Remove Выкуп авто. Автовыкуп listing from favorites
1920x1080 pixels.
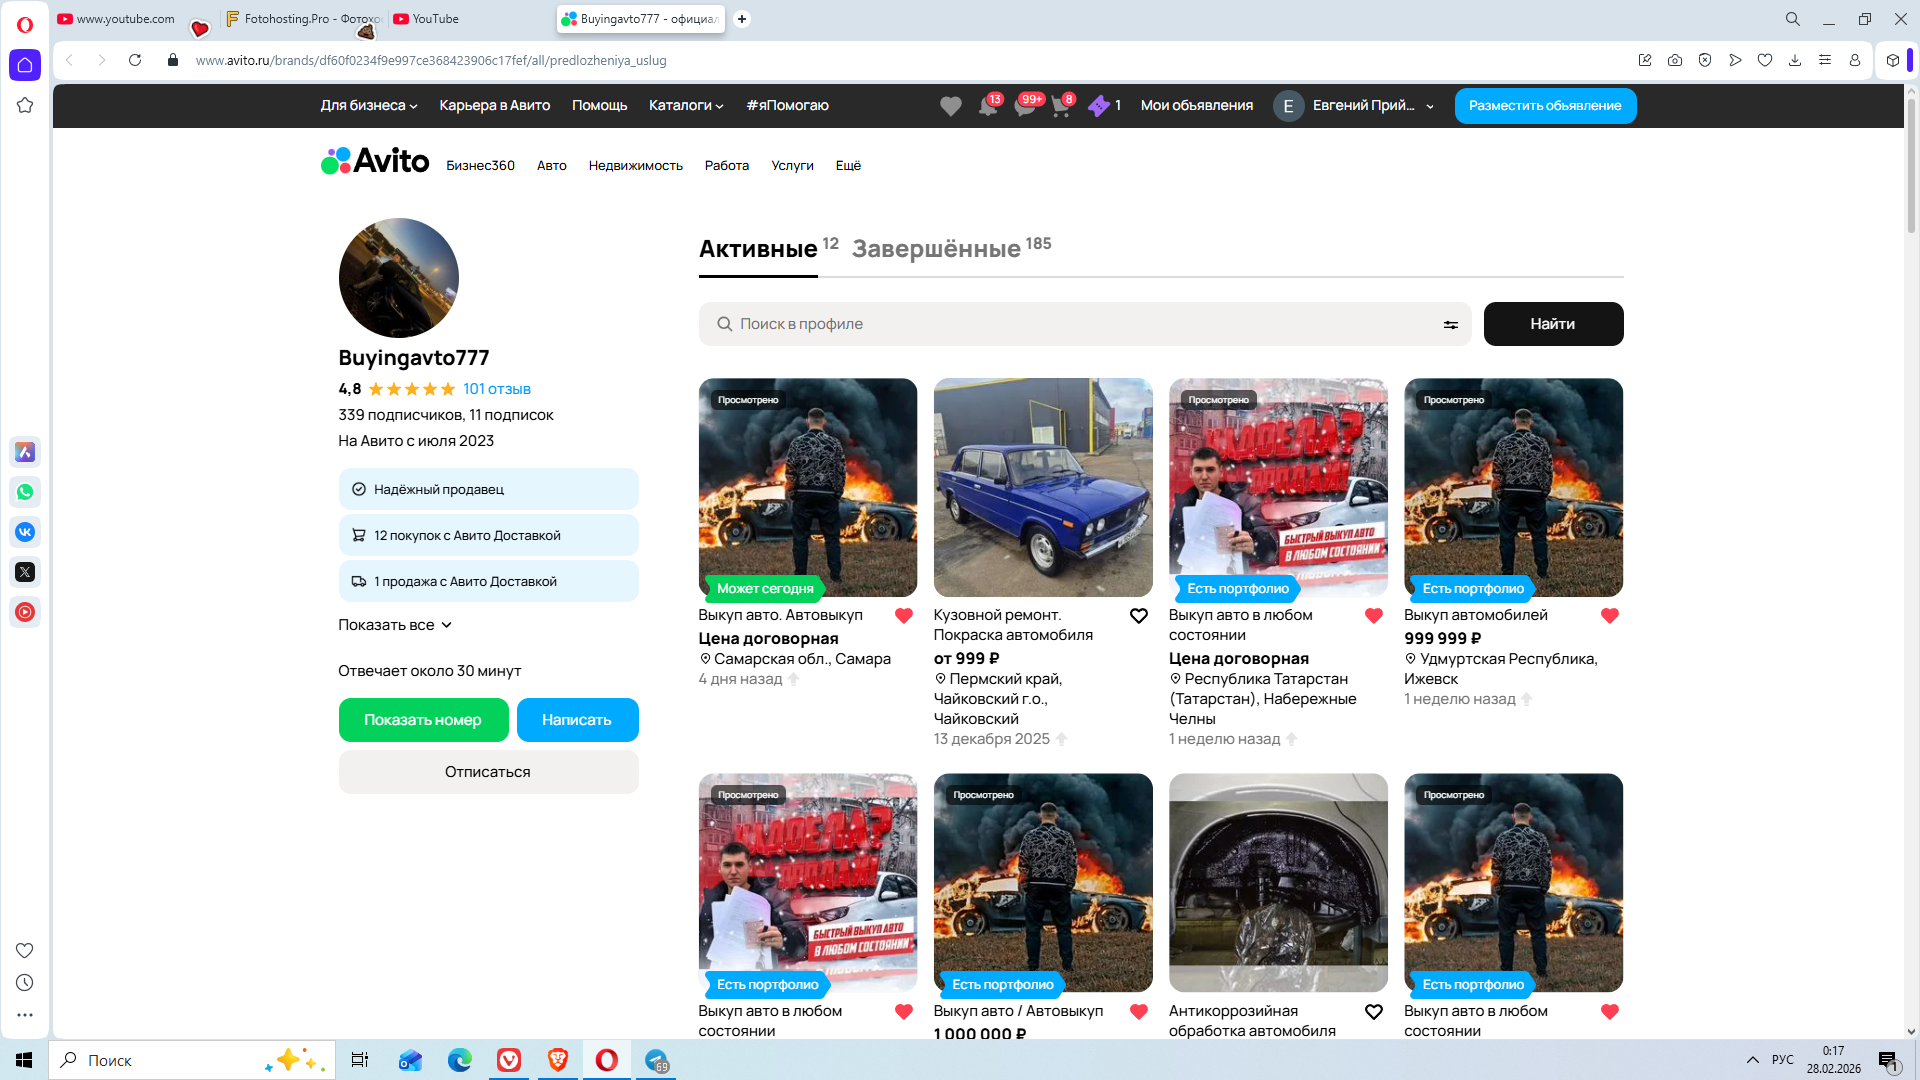point(903,616)
